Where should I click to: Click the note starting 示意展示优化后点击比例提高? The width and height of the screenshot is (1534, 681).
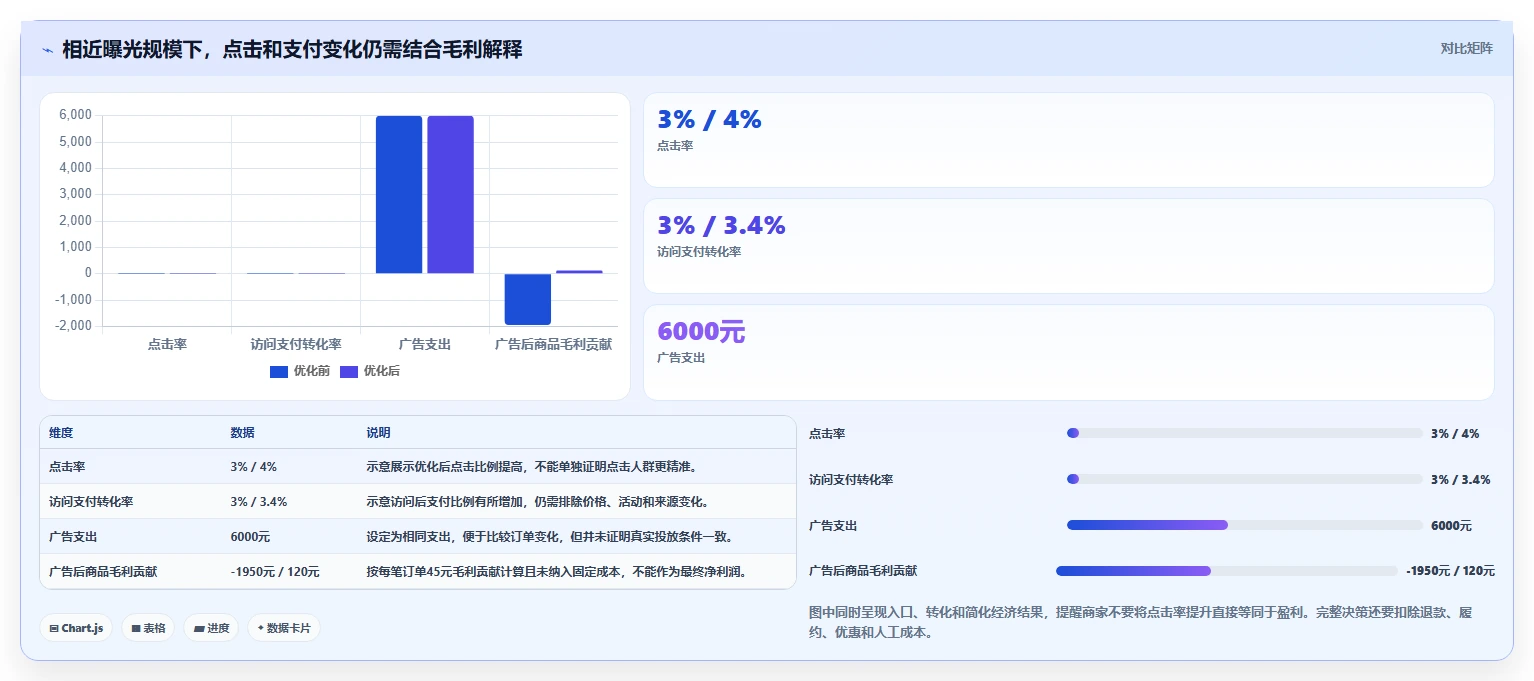tap(531, 467)
